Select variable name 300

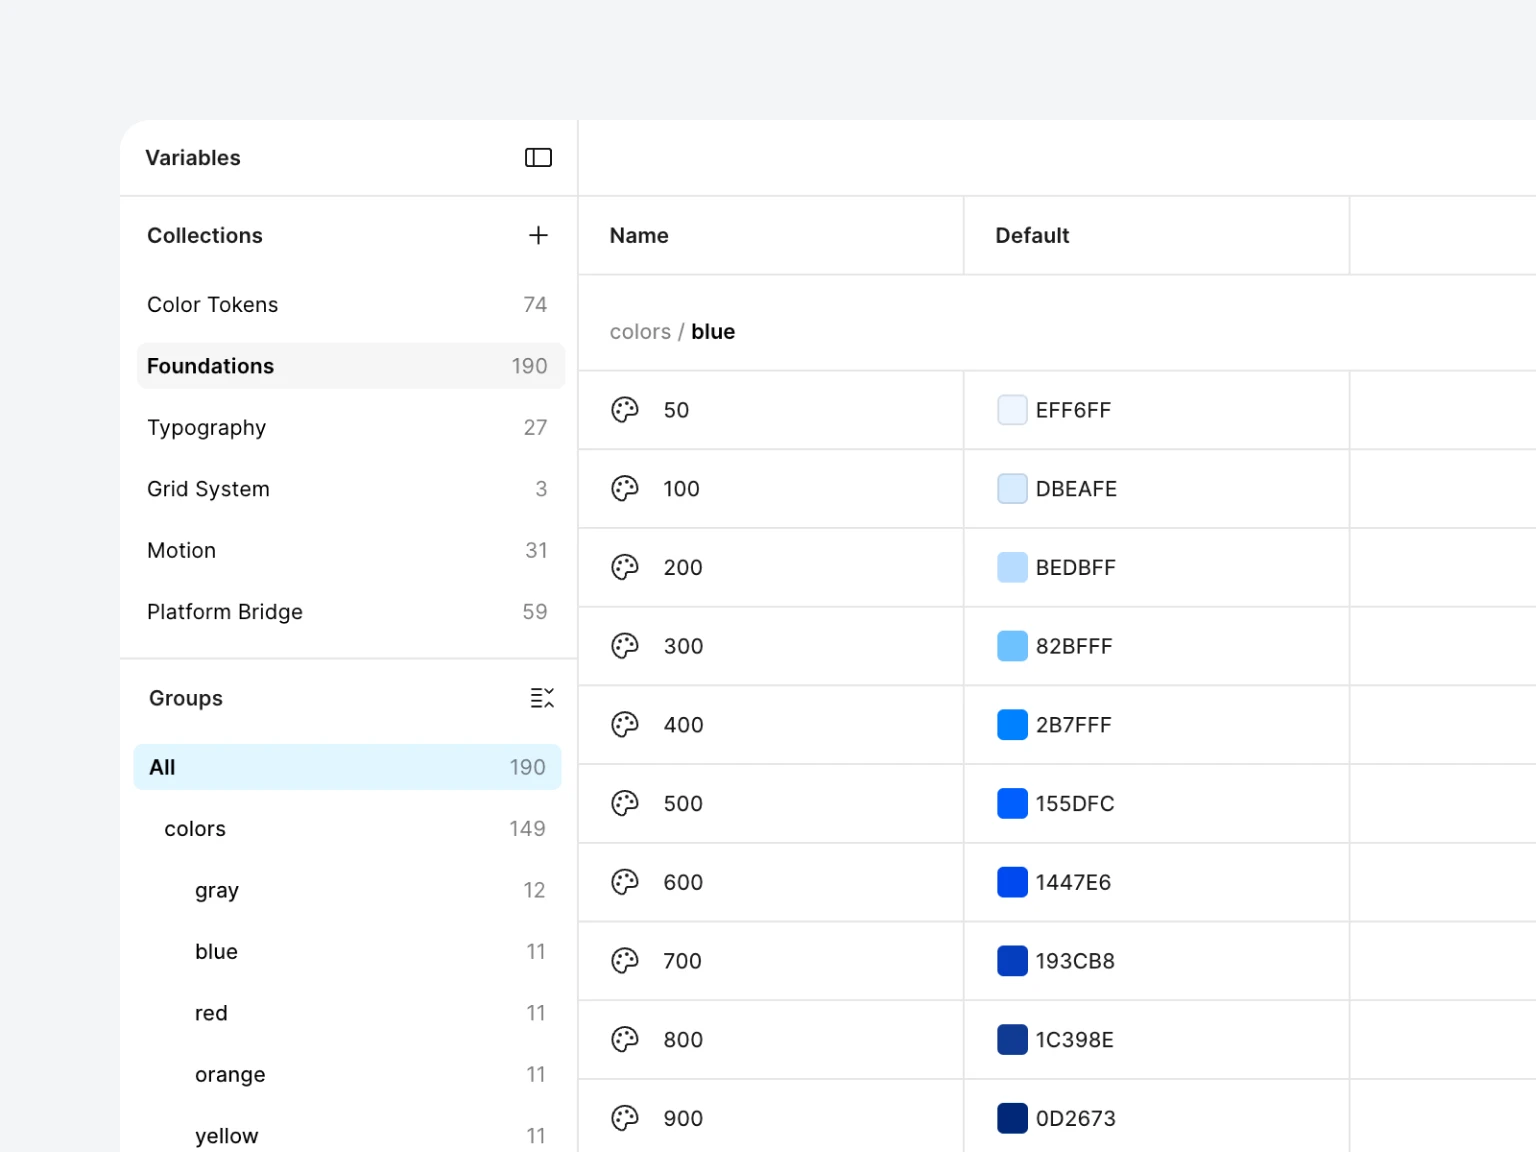(683, 646)
